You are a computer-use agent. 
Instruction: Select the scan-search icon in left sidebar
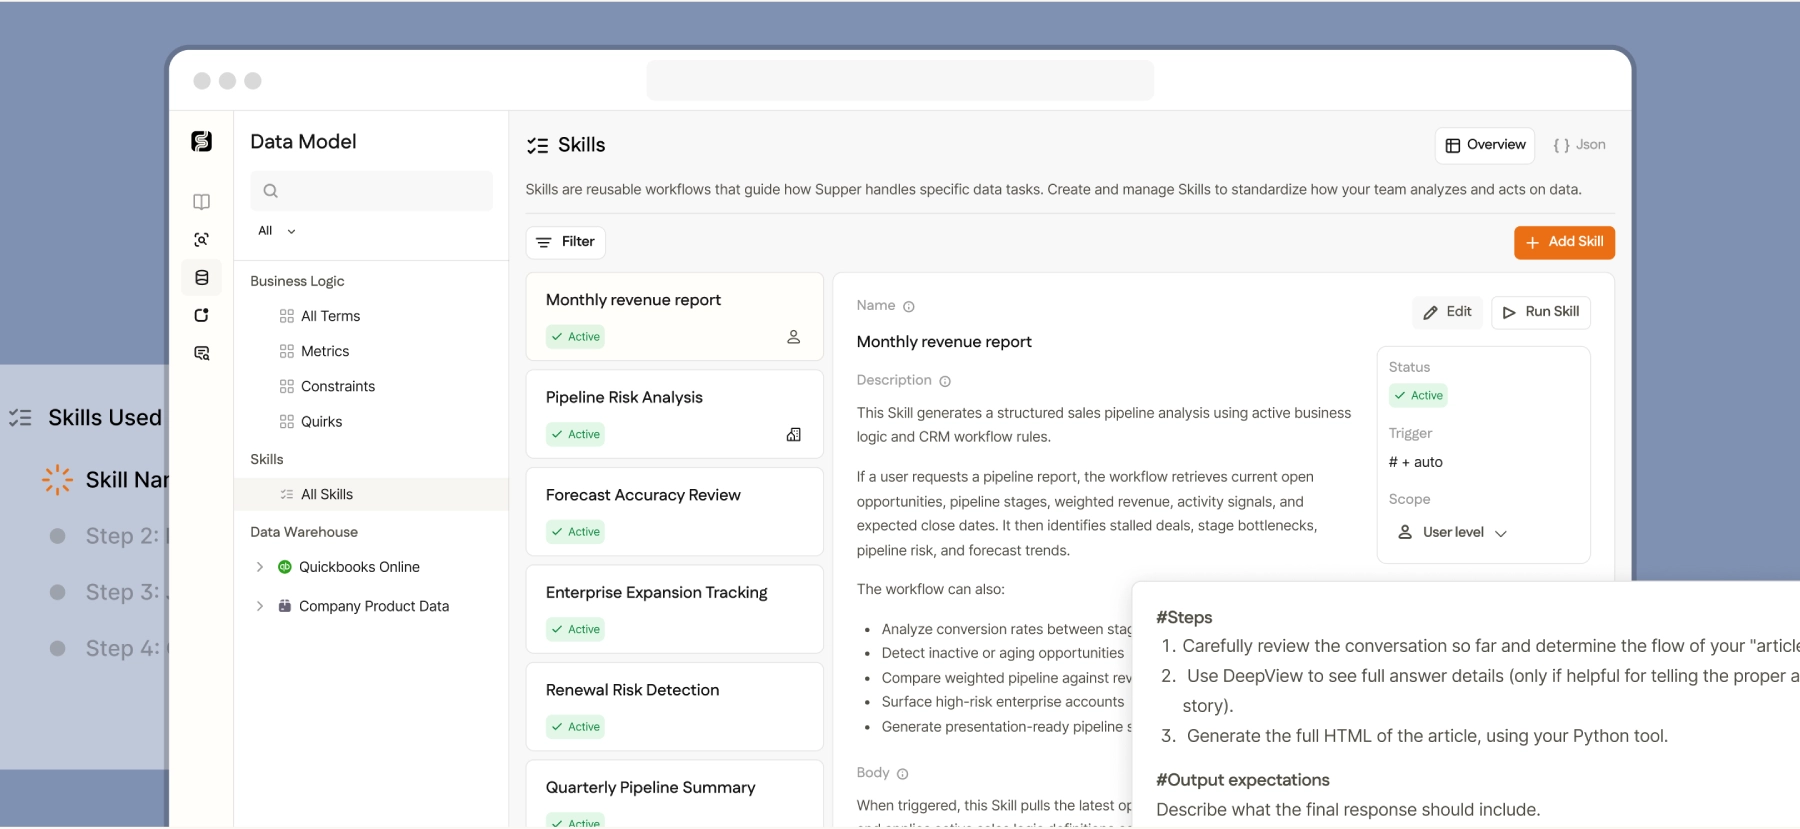(201, 240)
